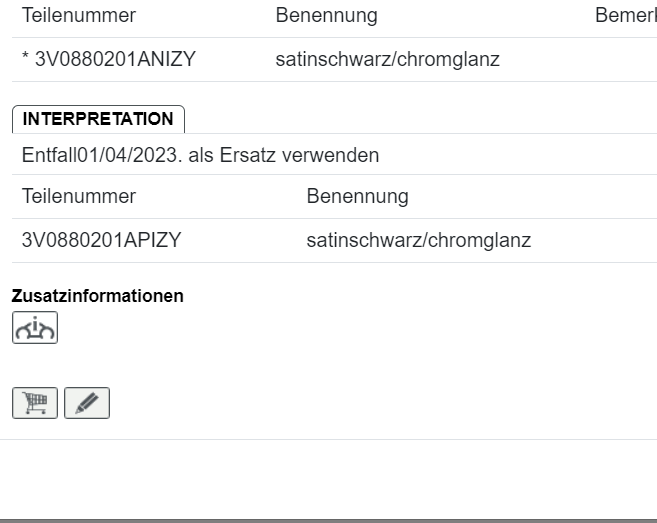The image size is (657, 523).
Task: Click the horizontal scrollbar at the bottom
Action: click(x=328, y=519)
